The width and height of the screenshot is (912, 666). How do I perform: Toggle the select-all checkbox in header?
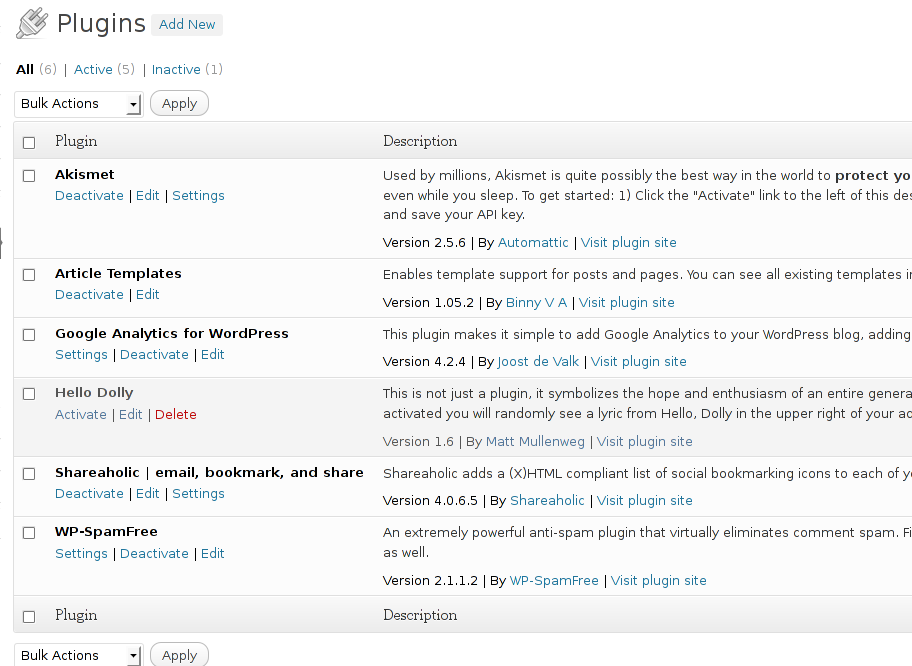click(29, 143)
